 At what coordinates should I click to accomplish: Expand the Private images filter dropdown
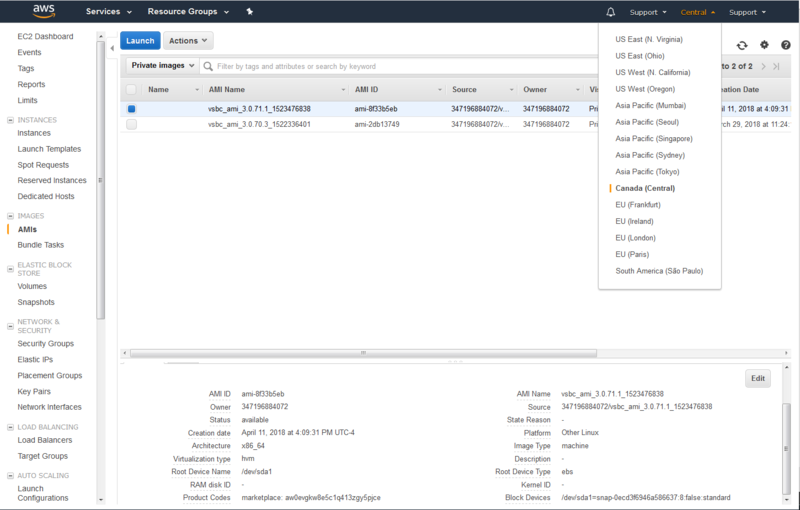163,66
